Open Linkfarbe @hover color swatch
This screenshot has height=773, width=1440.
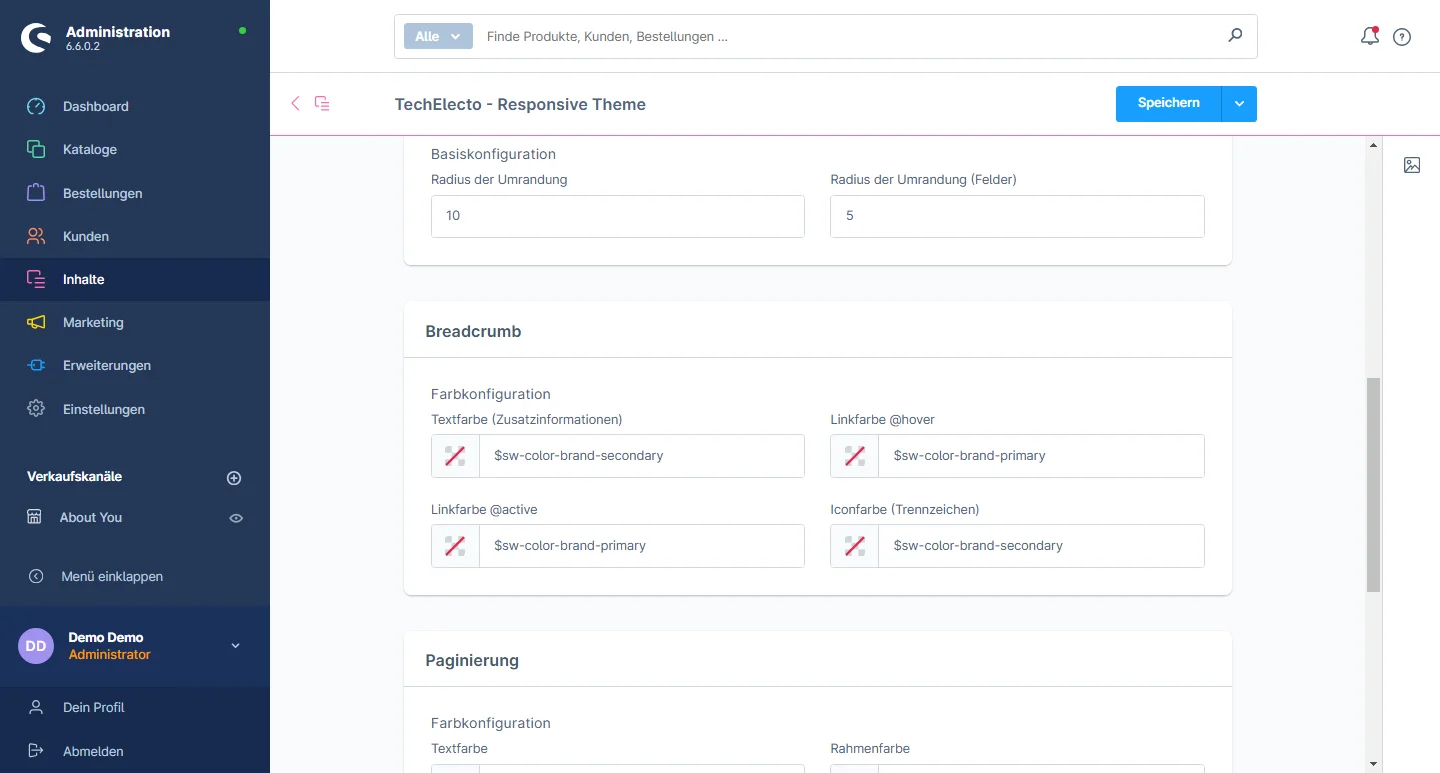855,456
